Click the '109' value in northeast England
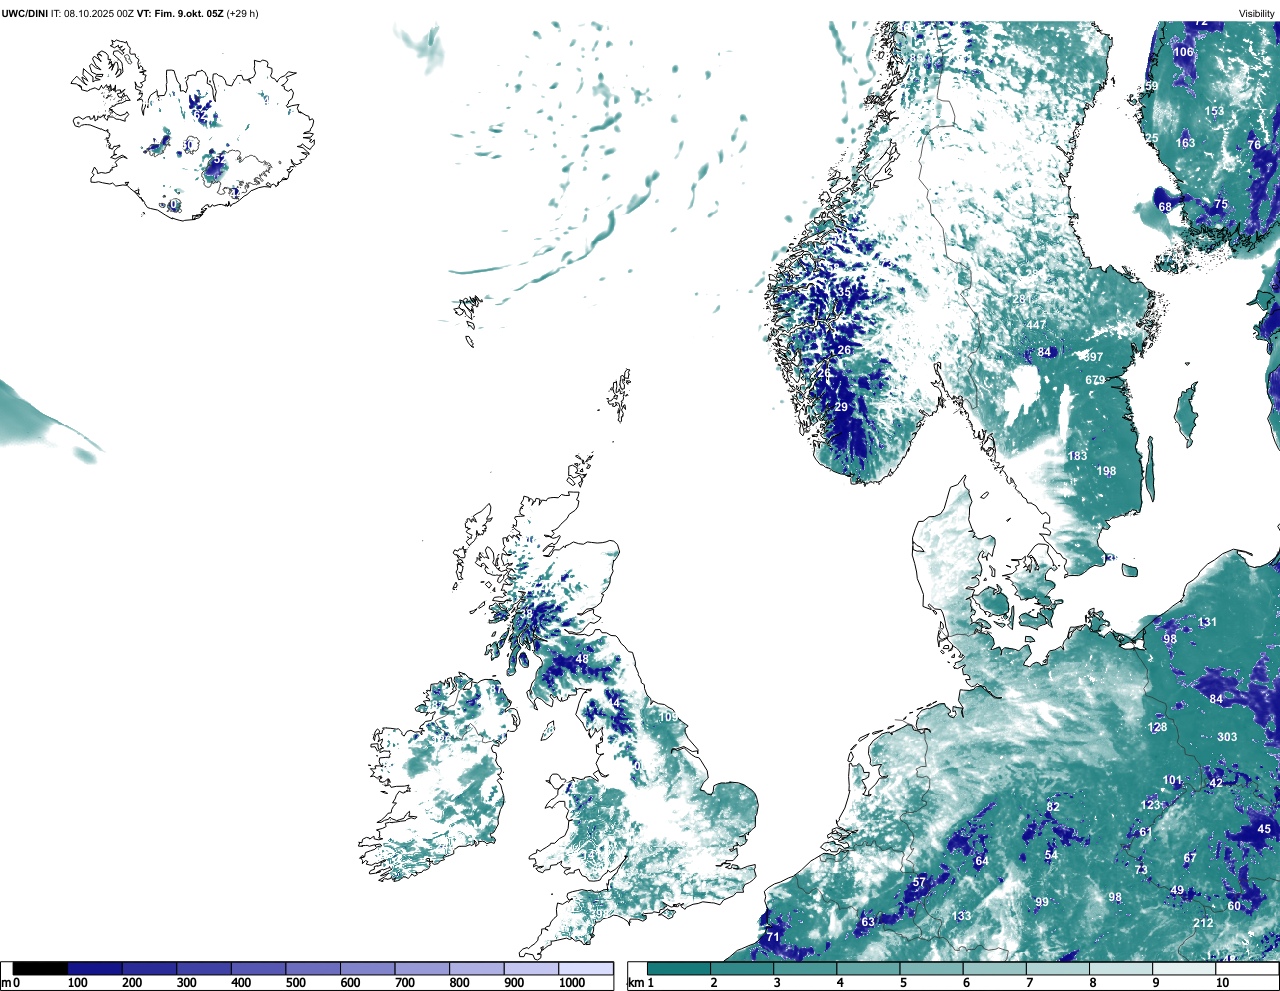Image resolution: width=1280 pixels, height=991 pixels. tap(668, 717)
